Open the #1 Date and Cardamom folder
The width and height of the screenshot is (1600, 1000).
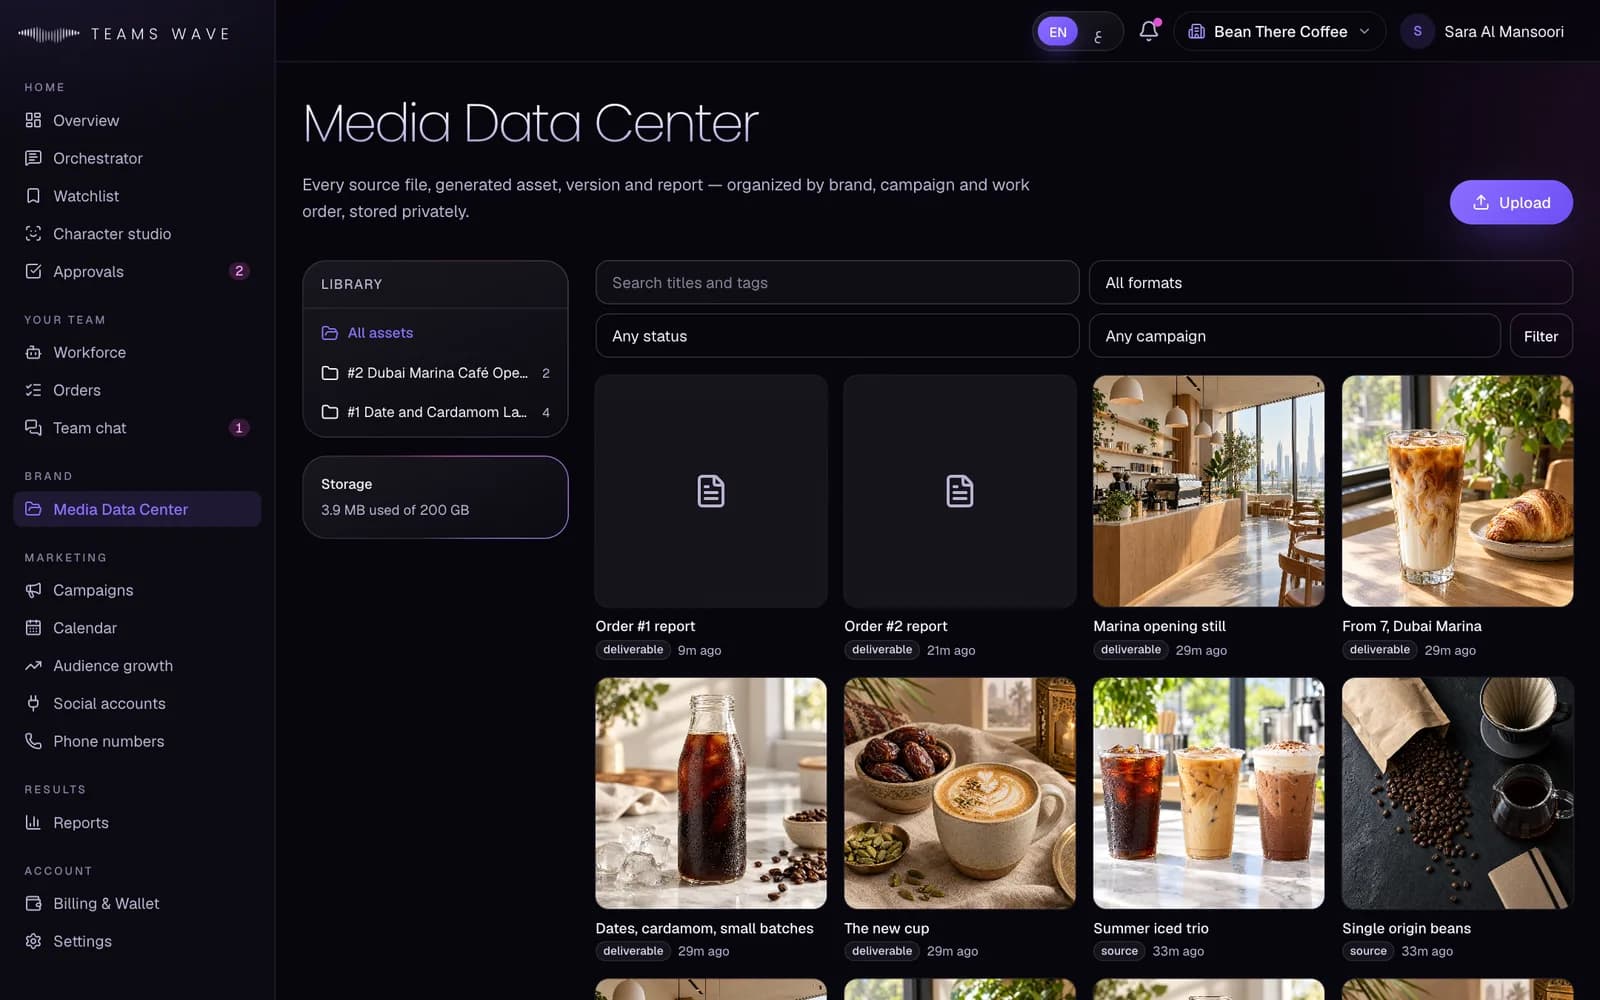[435, 411]
